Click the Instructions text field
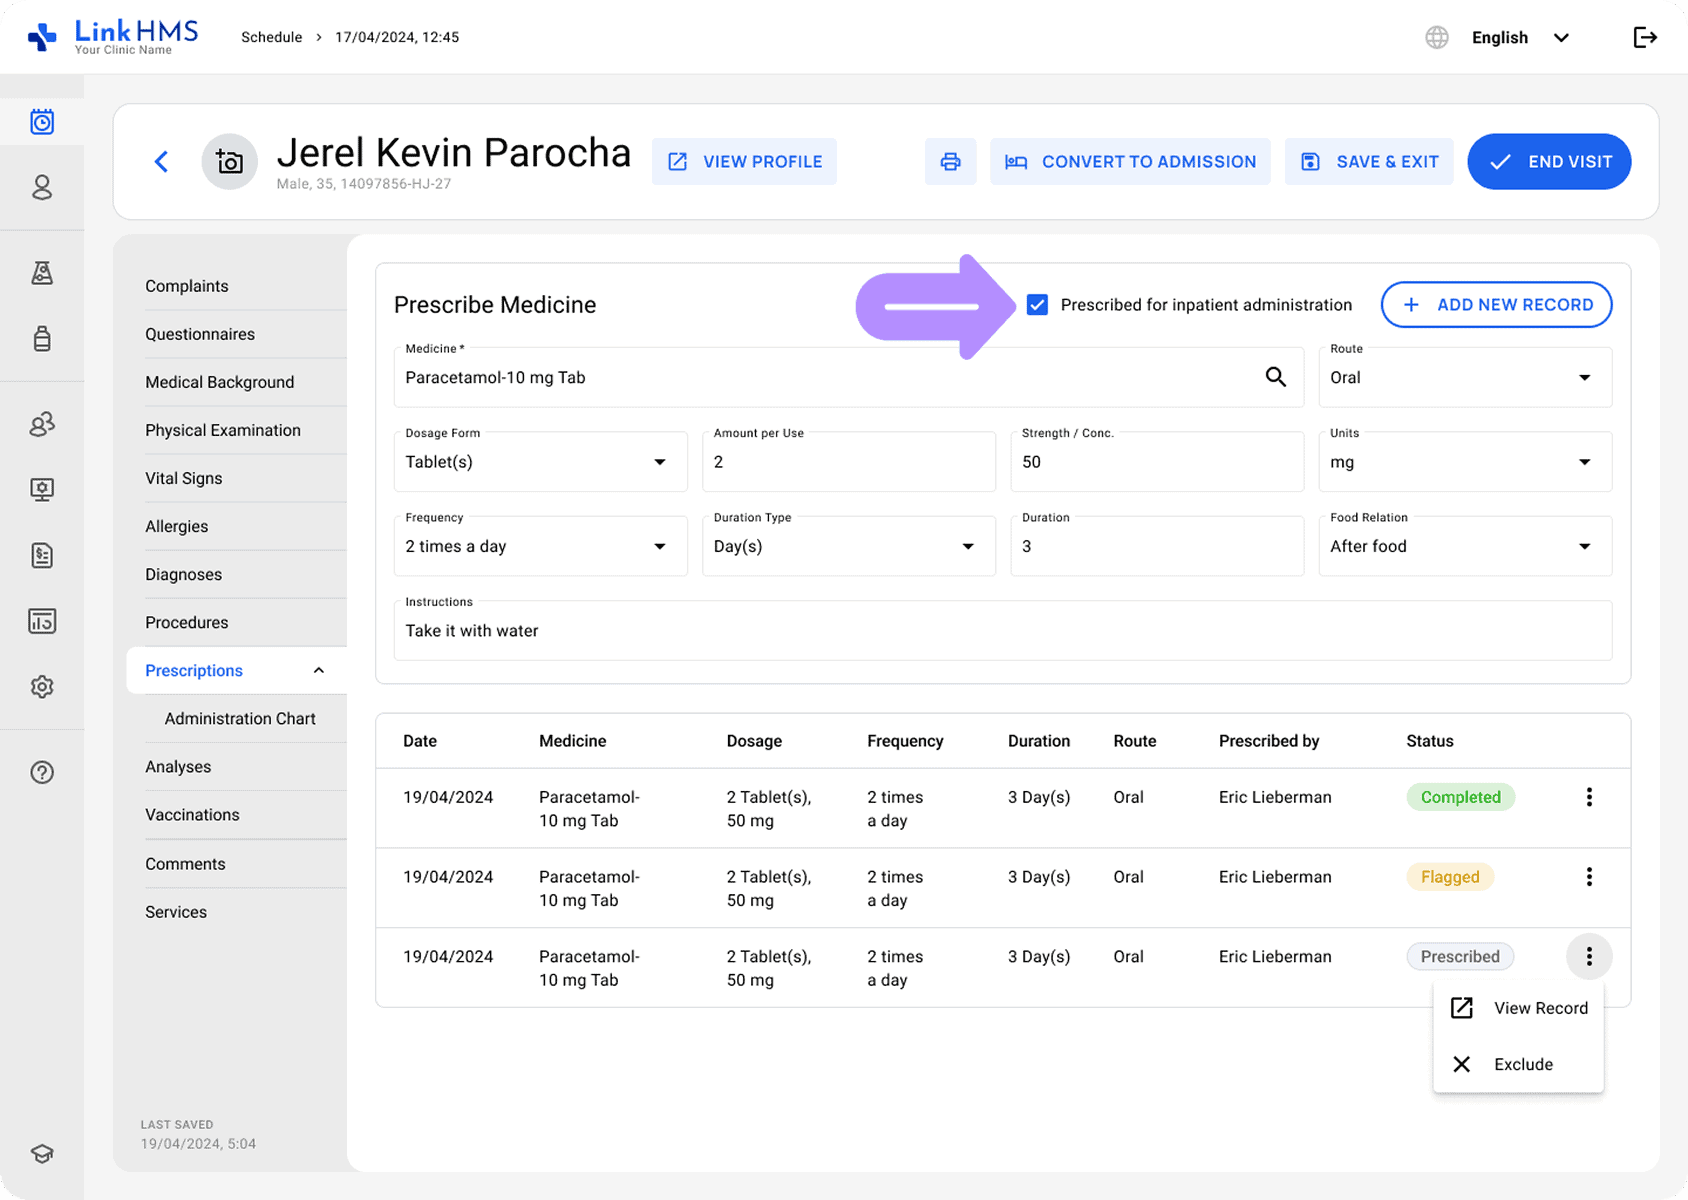Viewport: 1688px width, 1200px height. (1002, 631)
